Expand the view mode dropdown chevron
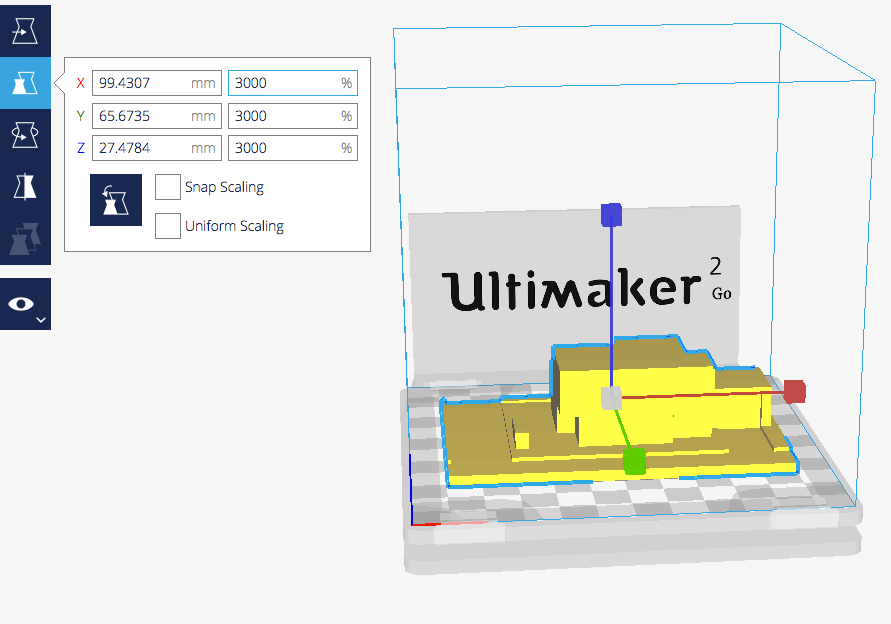The width and height of the screenshot is (891, 624). click(x=41, y=320)
